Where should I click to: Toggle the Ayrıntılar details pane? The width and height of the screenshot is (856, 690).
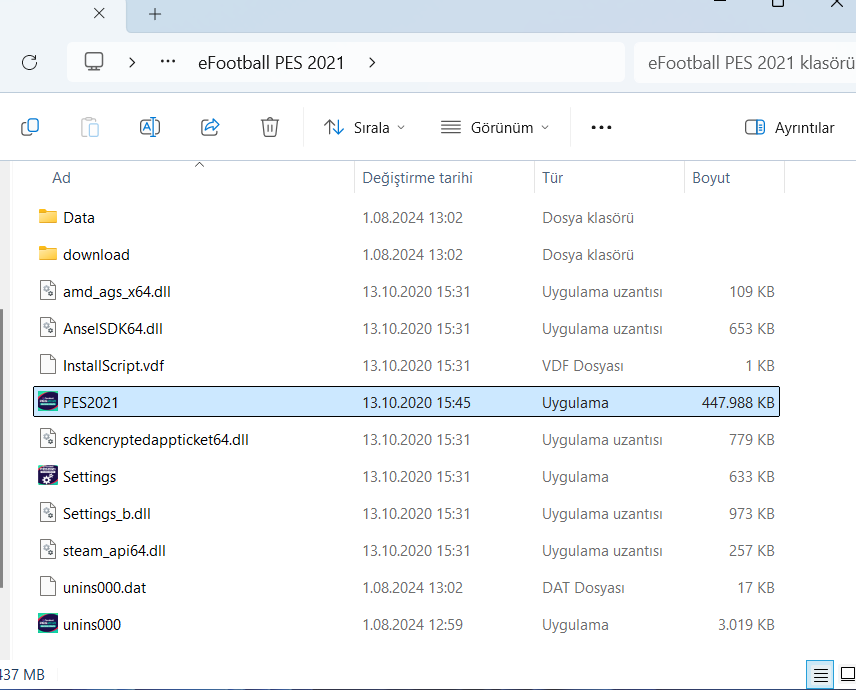point(789,128)
